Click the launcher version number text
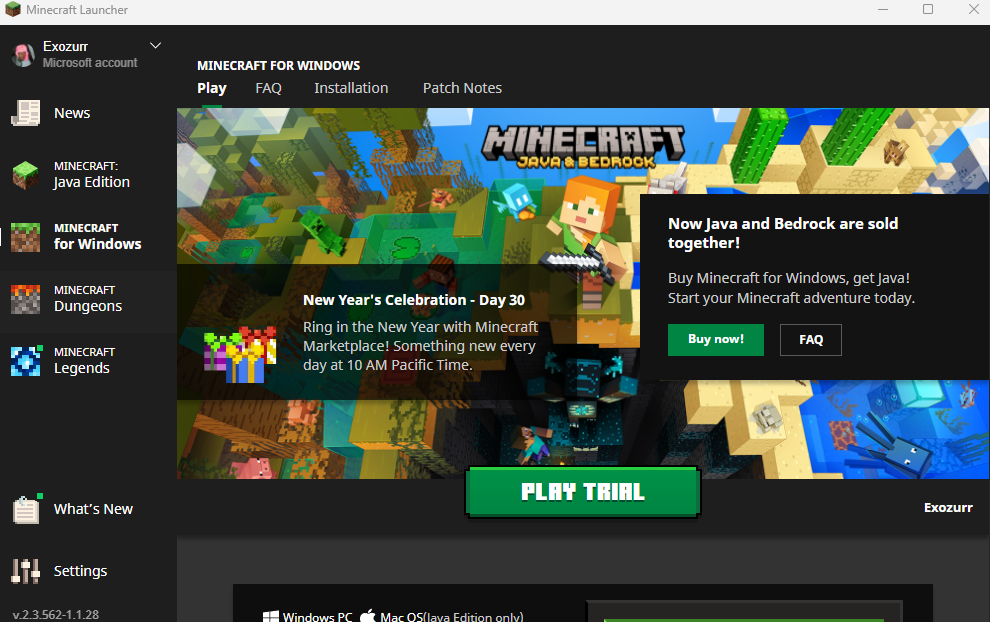The image size is (990, 622). click(x=56, y=614)
